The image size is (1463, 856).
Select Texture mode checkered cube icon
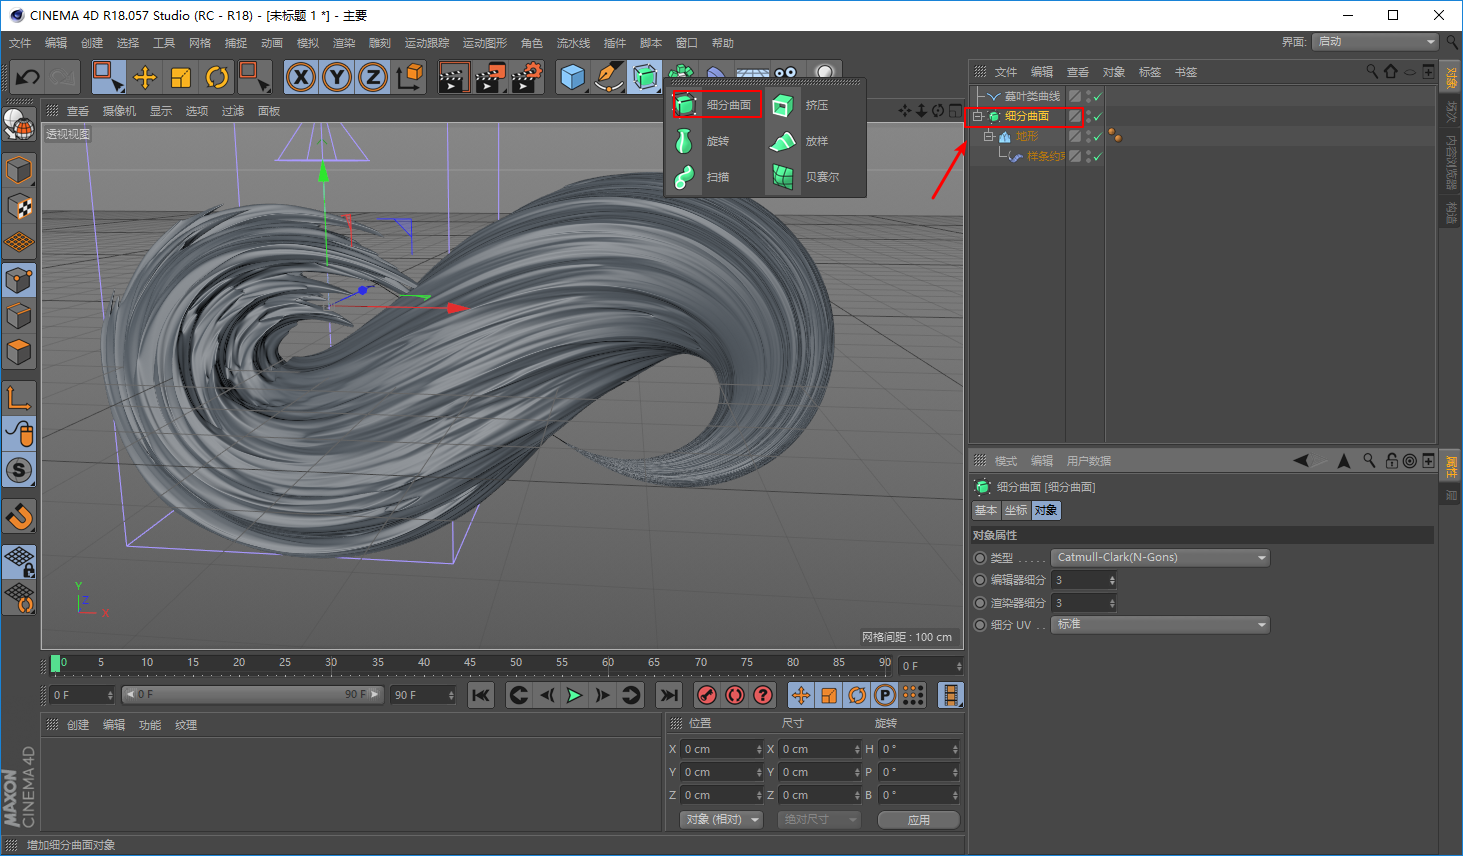click(19, 207)
